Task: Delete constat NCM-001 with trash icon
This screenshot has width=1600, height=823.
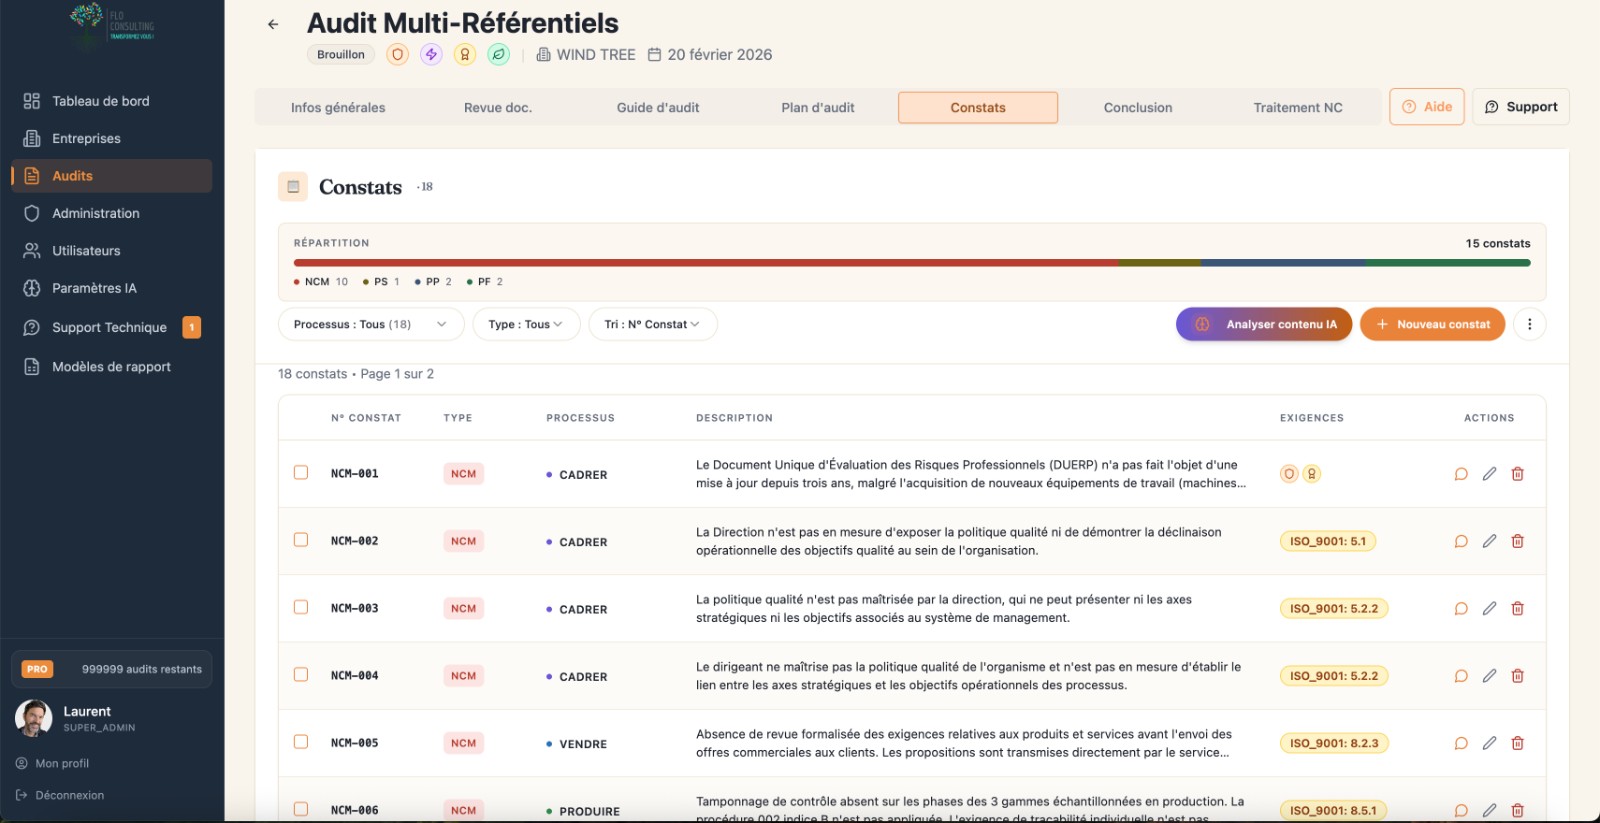Action: tap(1517, 474)
